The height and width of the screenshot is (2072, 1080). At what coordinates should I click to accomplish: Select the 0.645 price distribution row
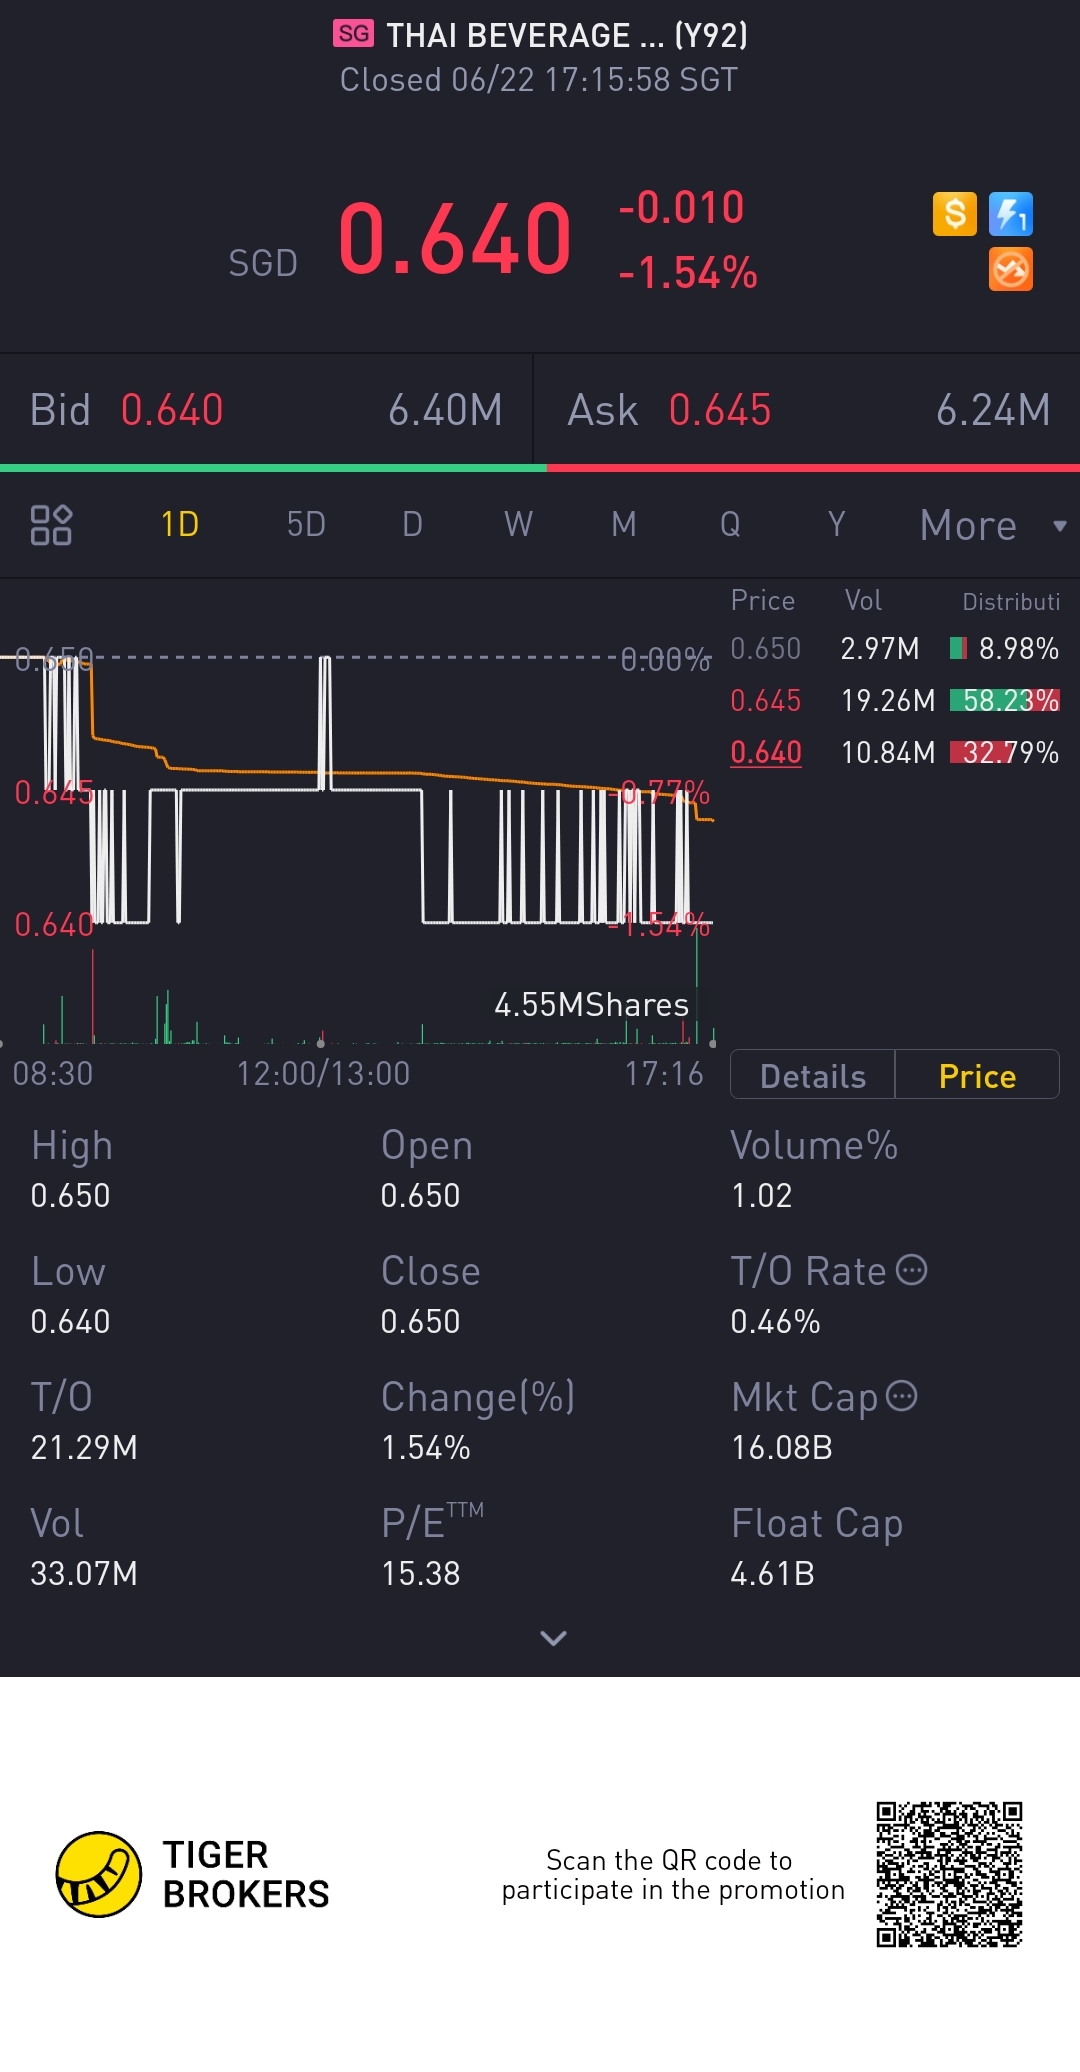point(895,700)
